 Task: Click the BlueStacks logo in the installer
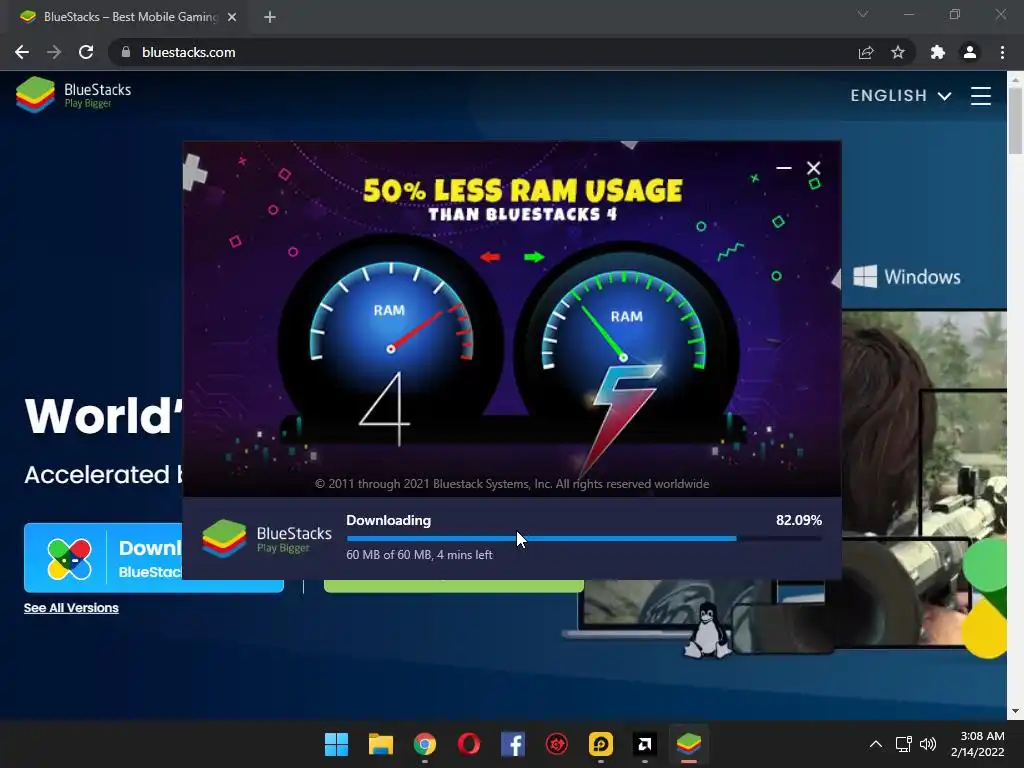click(x=266, y=539)
